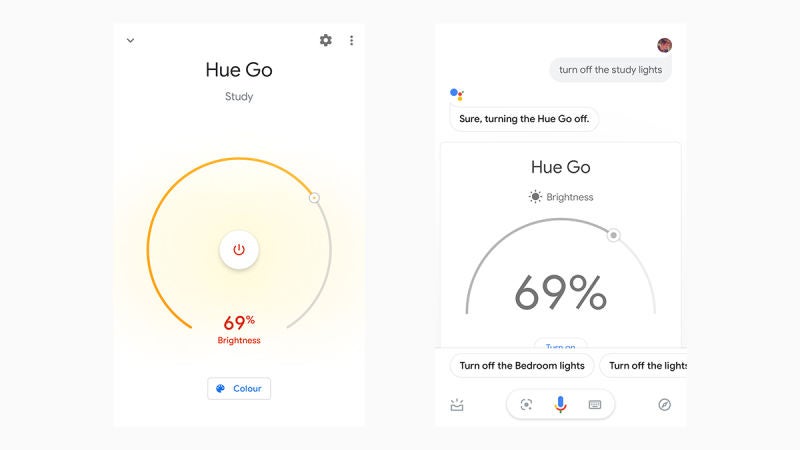800x450 pixels.
Task: Click the red 69% Brightness readout
Action: 239,328
